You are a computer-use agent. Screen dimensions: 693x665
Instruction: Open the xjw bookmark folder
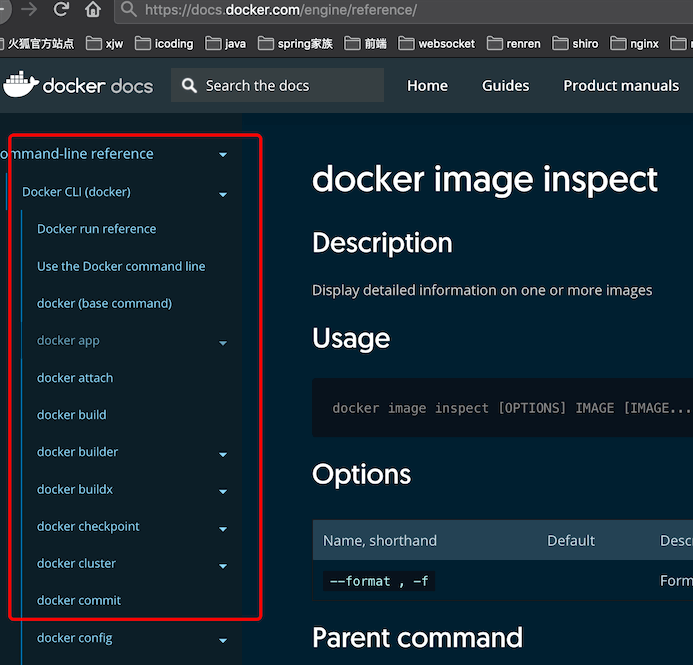[x=104, y=43]
